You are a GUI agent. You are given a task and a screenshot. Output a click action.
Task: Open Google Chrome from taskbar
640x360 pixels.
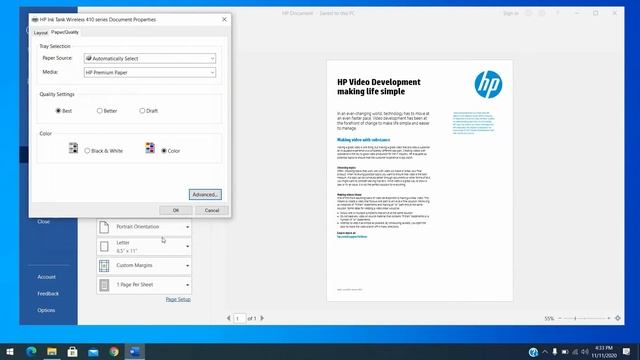pyautogui.click(x=114, y=351)
